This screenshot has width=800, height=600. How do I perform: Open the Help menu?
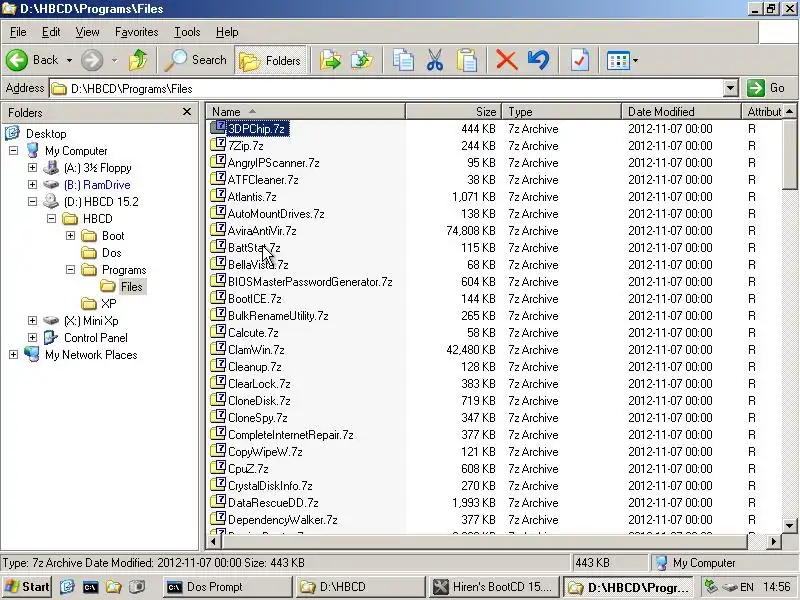(227, 32)
